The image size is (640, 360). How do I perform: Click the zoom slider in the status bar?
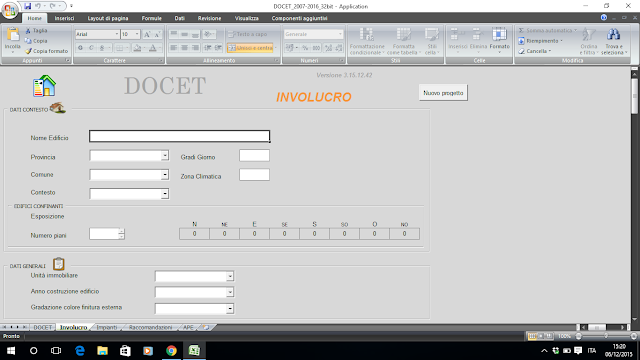(x=606, y=336)
